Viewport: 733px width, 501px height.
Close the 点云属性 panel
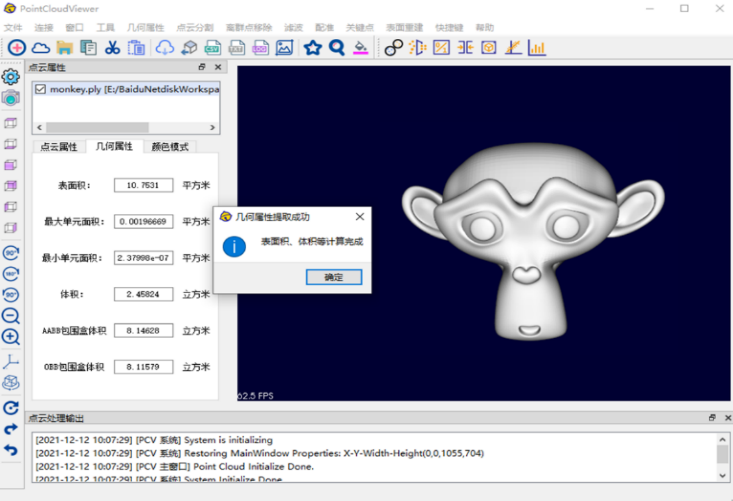218,67
